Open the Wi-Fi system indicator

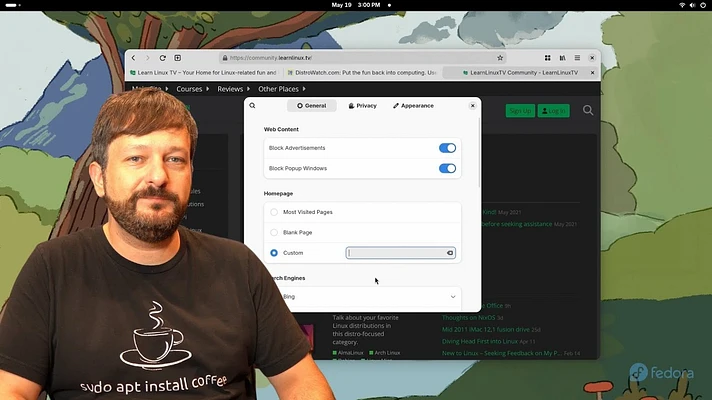tap(682, 5)
